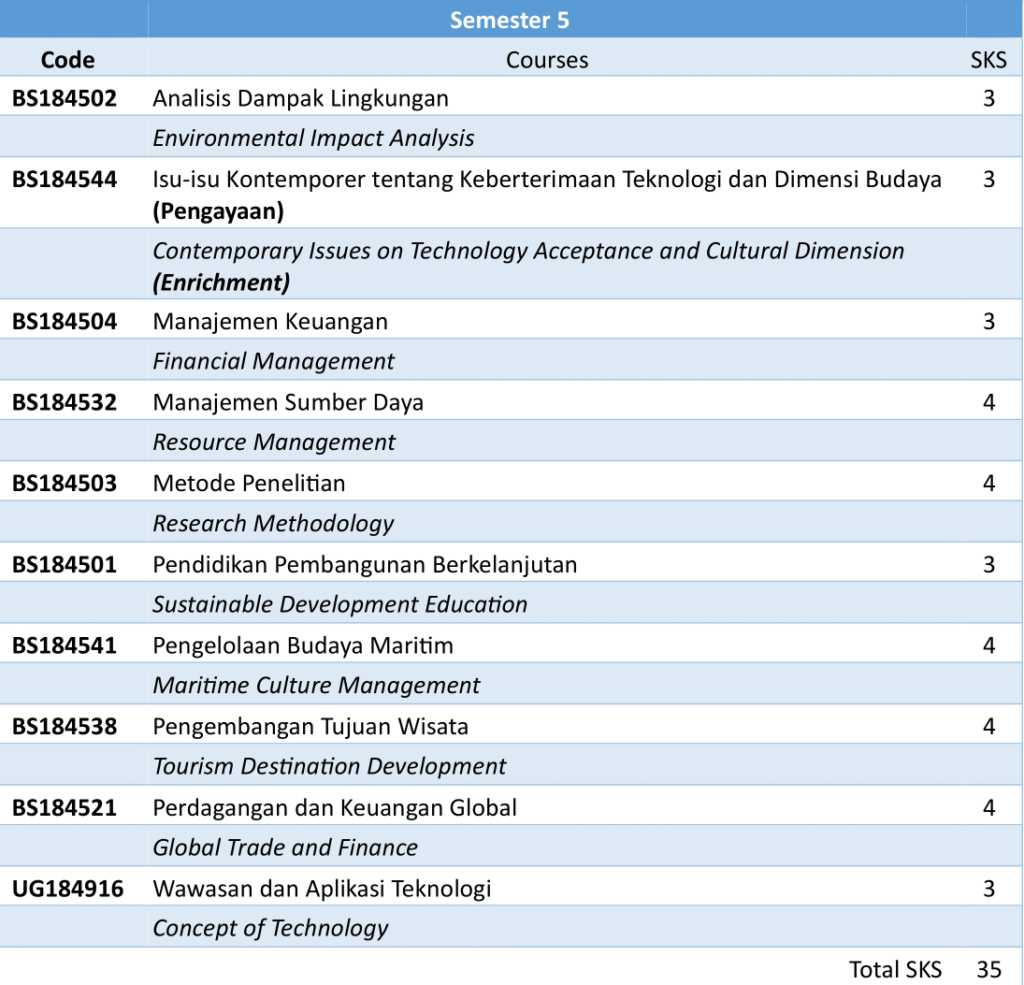
Task: Click Manajemen Keuangan course name
Action: (x=270, y=321)
